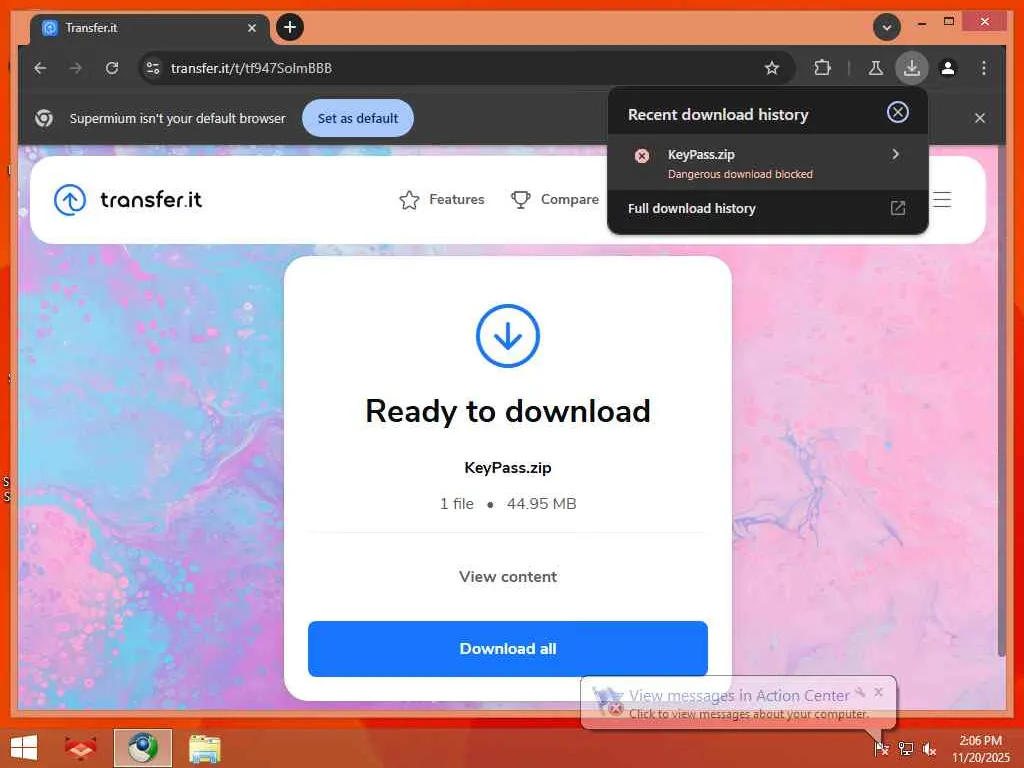
Task: Dismiss the default browser infobar
Action: pos(980,118)
